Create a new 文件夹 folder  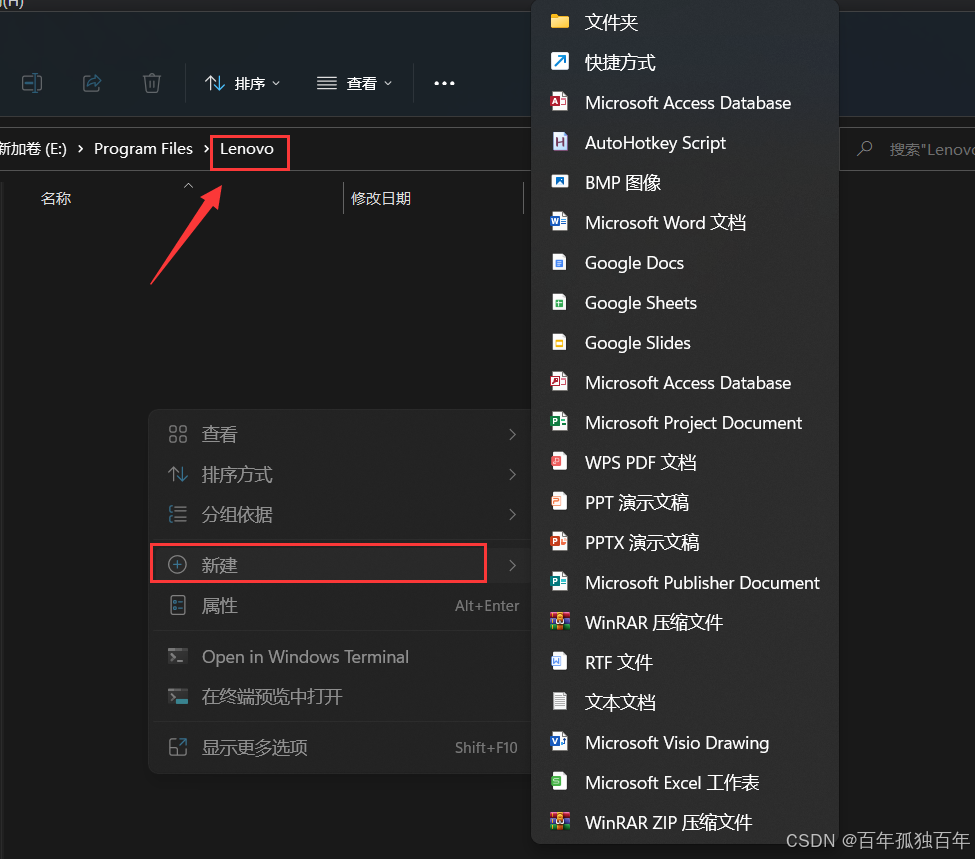[x=685, y=22]
